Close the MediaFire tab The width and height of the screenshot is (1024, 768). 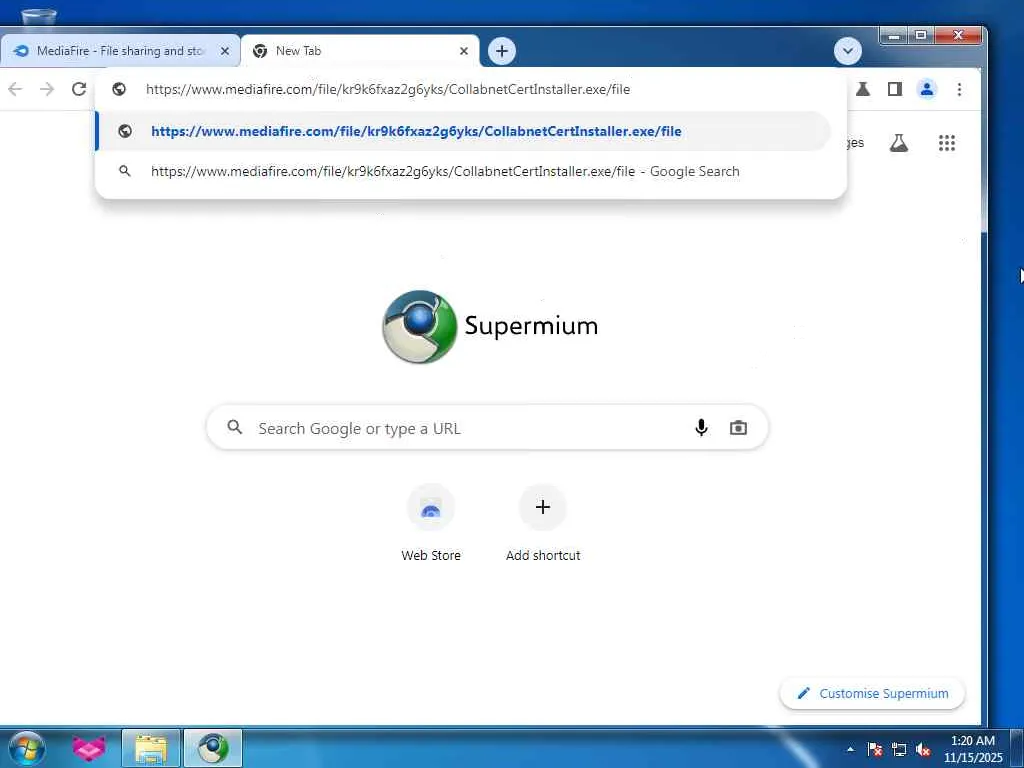point(225,51)
